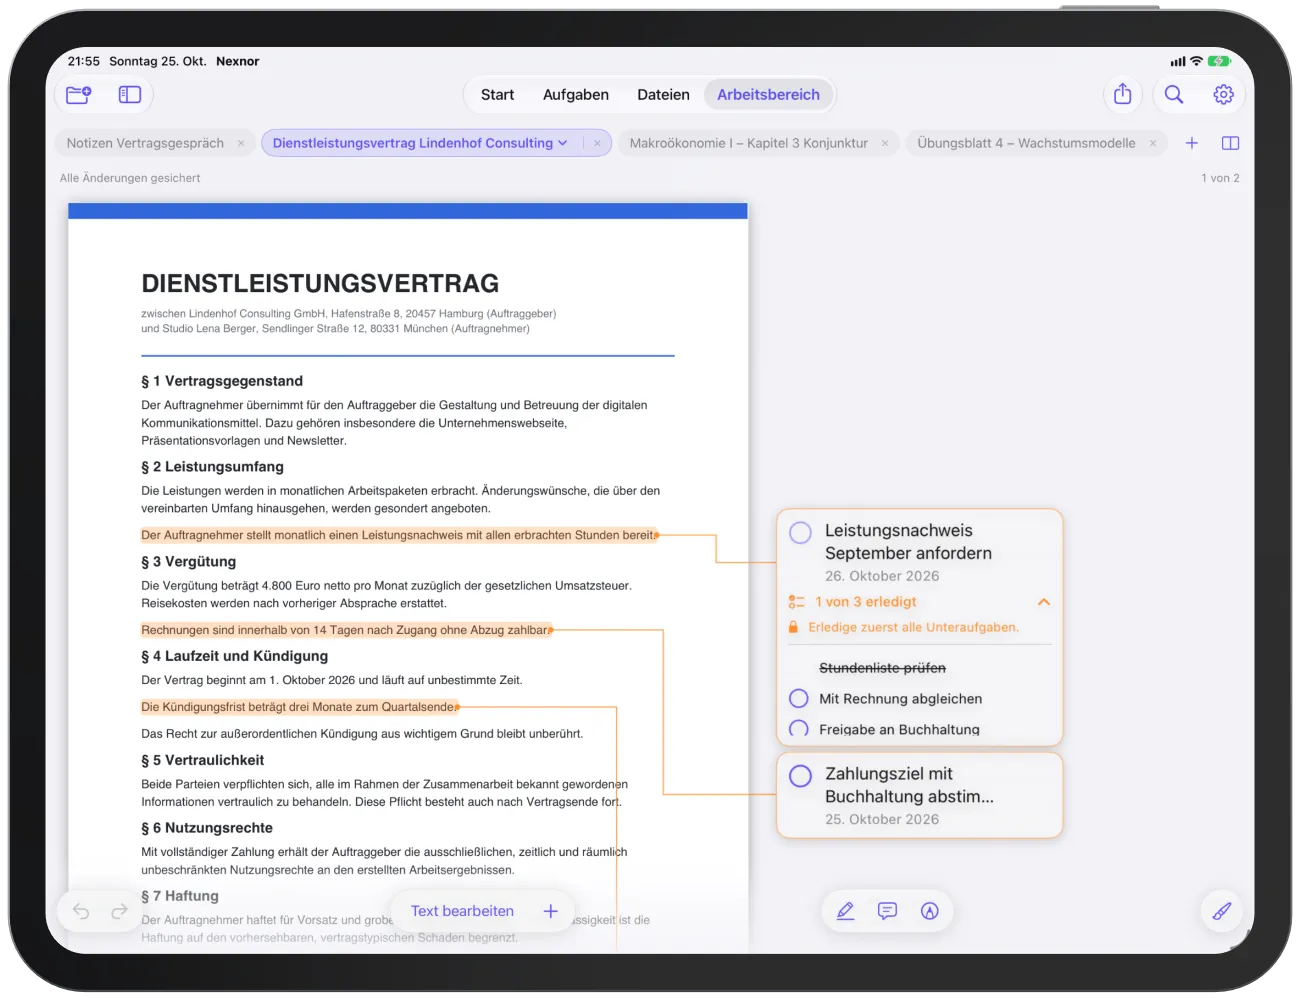Screen dimensions: 1300x998
Task: Select highlighted Rechnungen 14 Tagen sentence
Action: click(x=346, y=630)
